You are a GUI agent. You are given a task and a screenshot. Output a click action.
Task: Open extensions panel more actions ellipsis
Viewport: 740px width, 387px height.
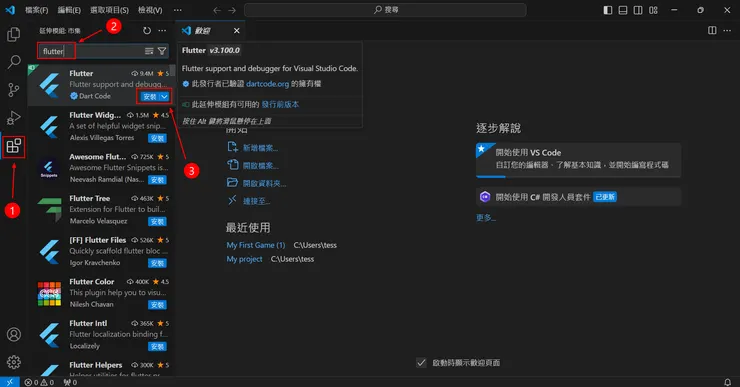[x=162, y=31]
